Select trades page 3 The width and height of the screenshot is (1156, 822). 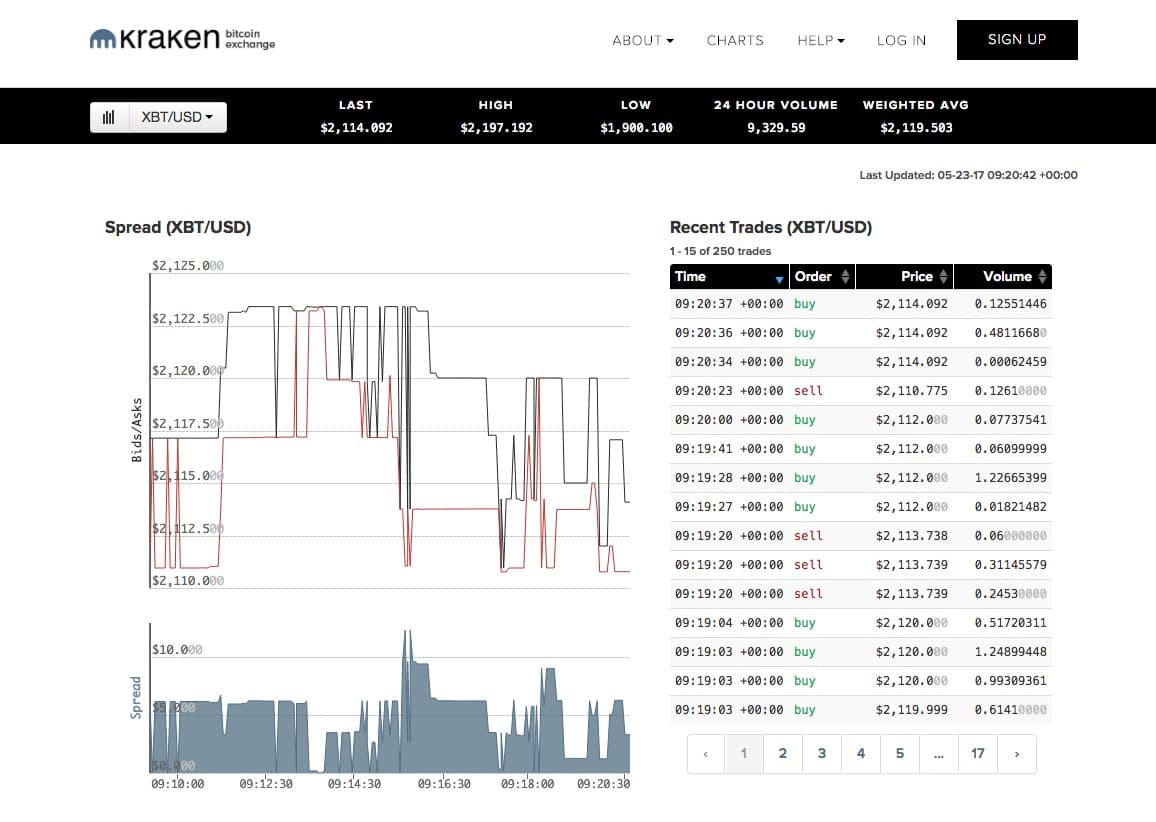[x=822, y=754]
